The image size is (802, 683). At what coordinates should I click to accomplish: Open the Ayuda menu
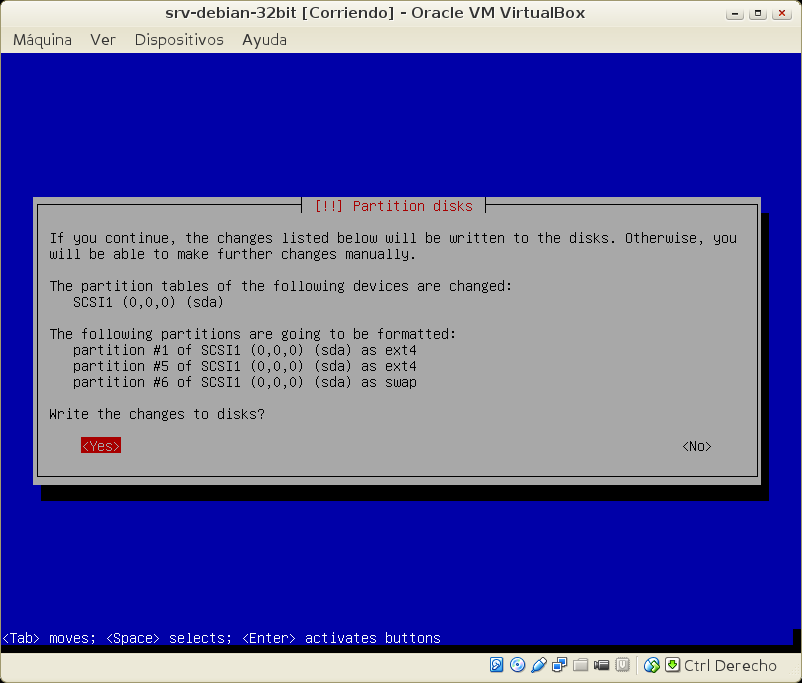tap(264, 40)
